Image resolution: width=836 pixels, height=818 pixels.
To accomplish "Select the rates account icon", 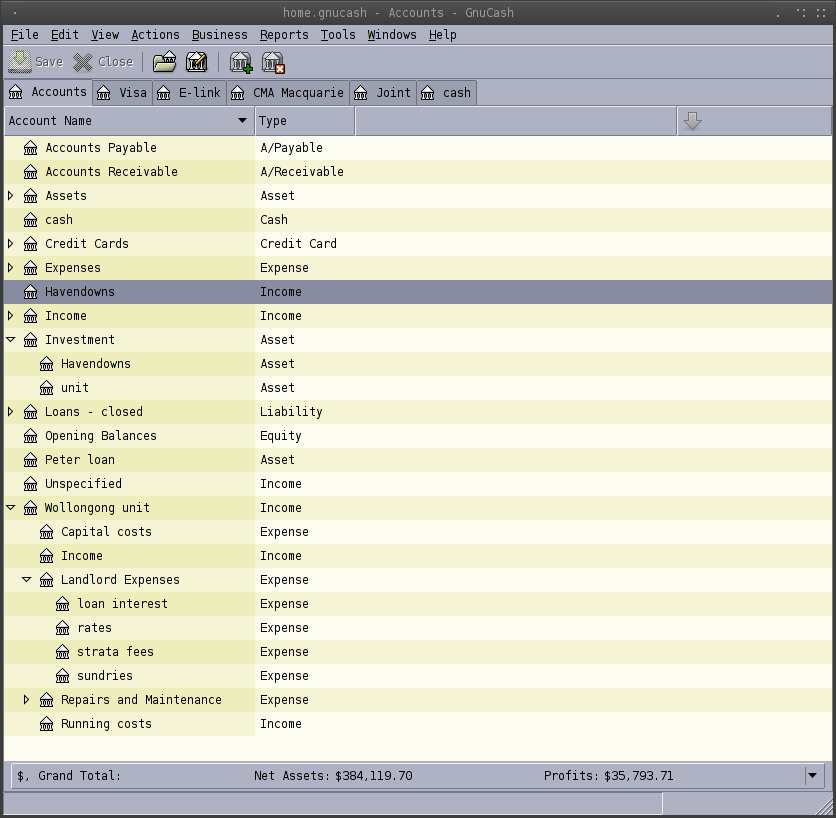I will pos(63,628).
